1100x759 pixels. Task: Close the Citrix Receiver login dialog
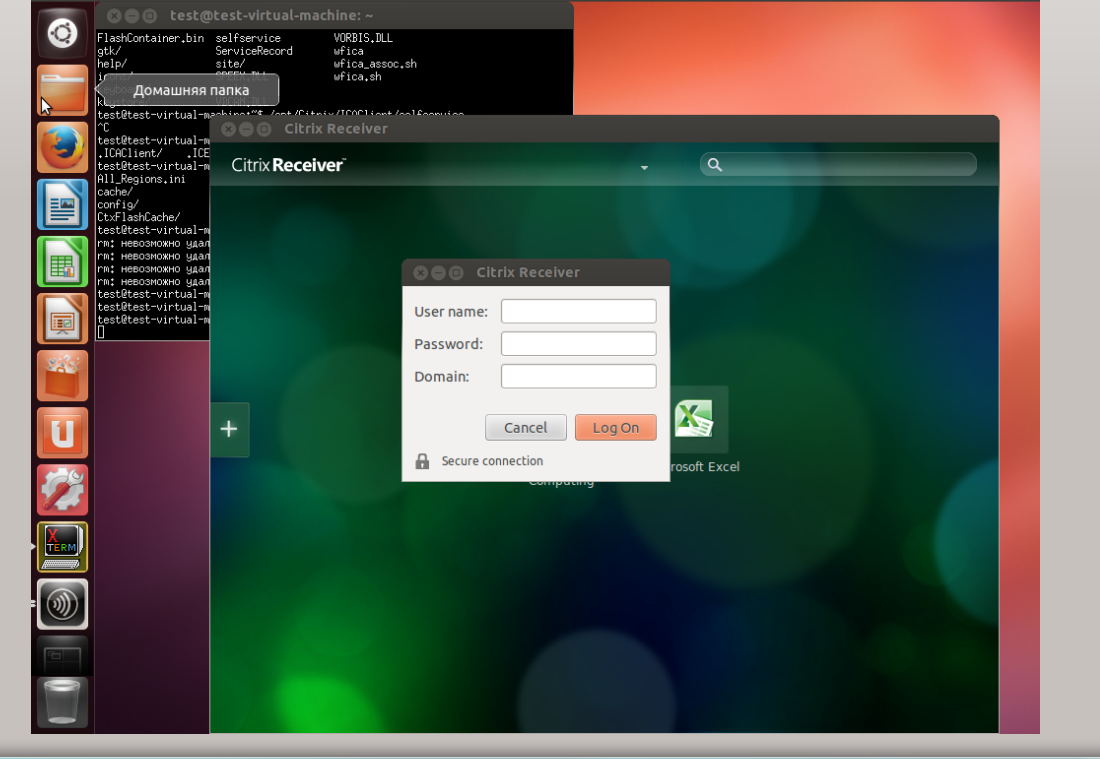pyautogui.click(x=420, y=273)
